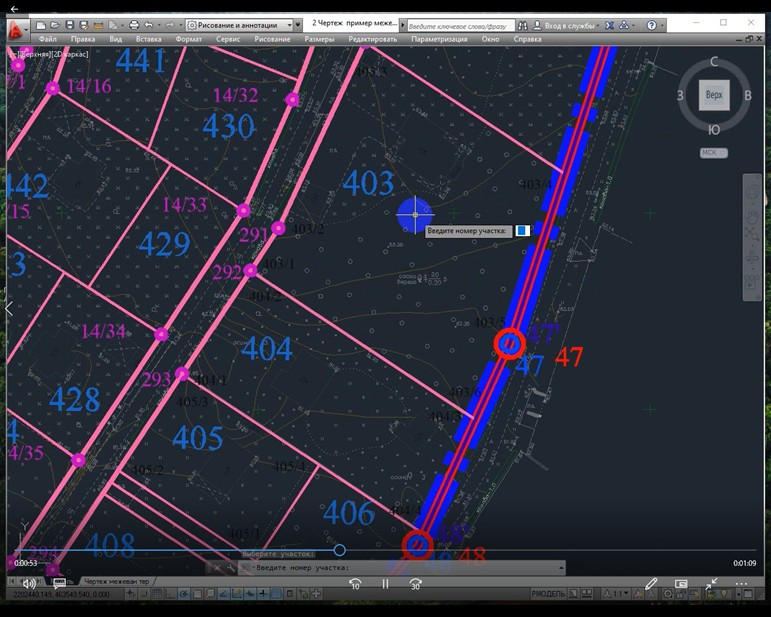Close the command line with its X
The width and height of the screenshot is (771, 617).
(x=217, y=568)
